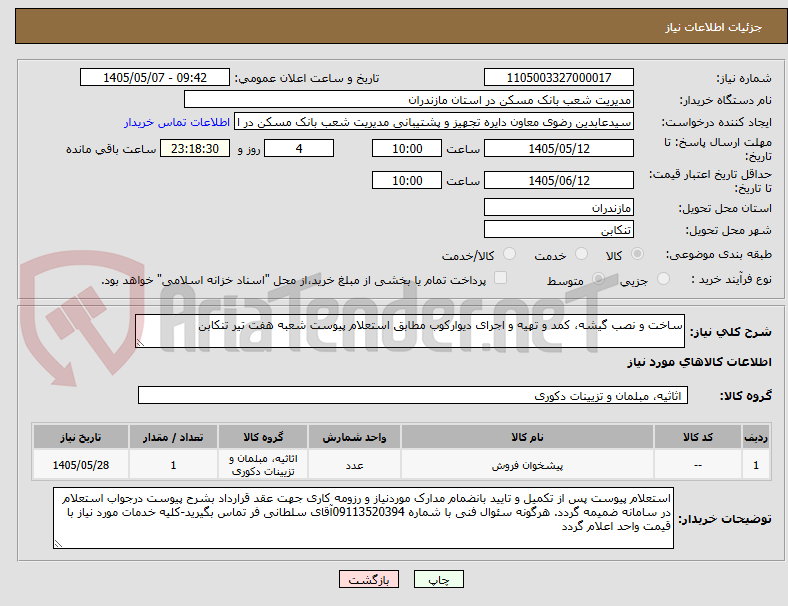Click the اطلاعات کالاهای مورد نیاز heading

tap(699, 362)
